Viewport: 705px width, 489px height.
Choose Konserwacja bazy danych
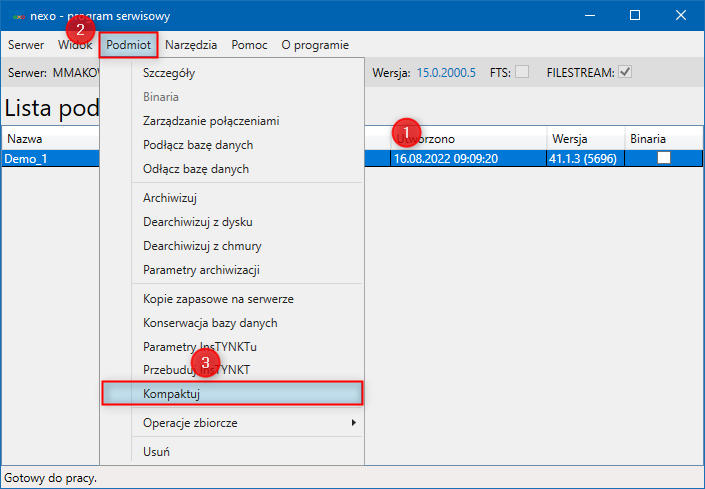pos(232,323)
